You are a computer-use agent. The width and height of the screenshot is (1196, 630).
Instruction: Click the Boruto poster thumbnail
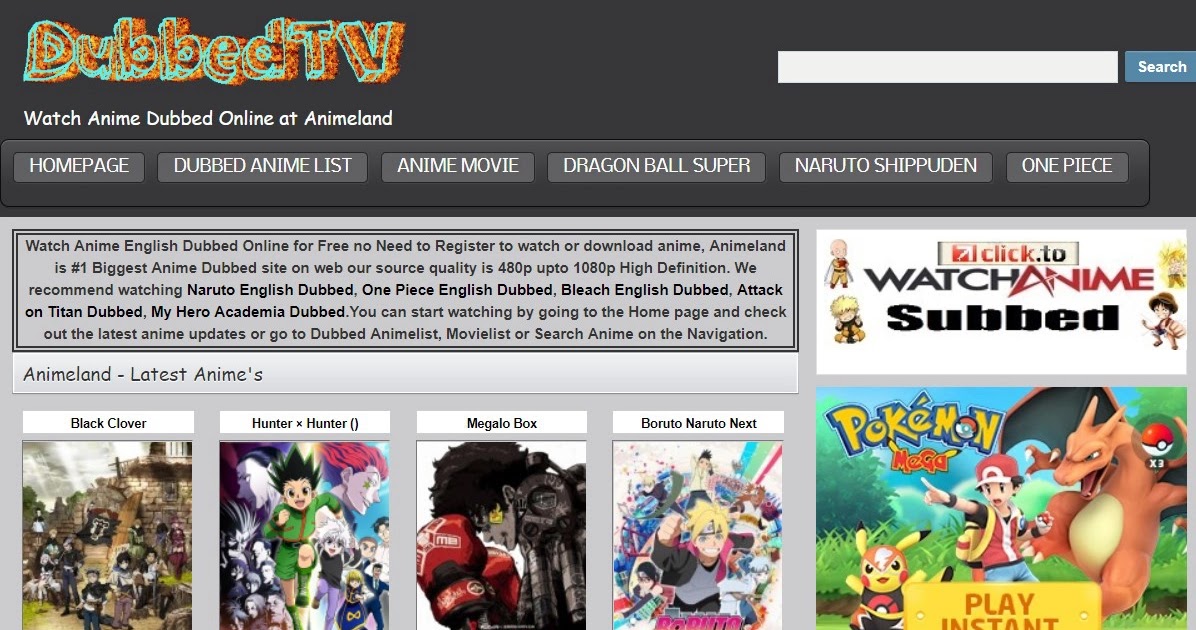tap(698, 535)
